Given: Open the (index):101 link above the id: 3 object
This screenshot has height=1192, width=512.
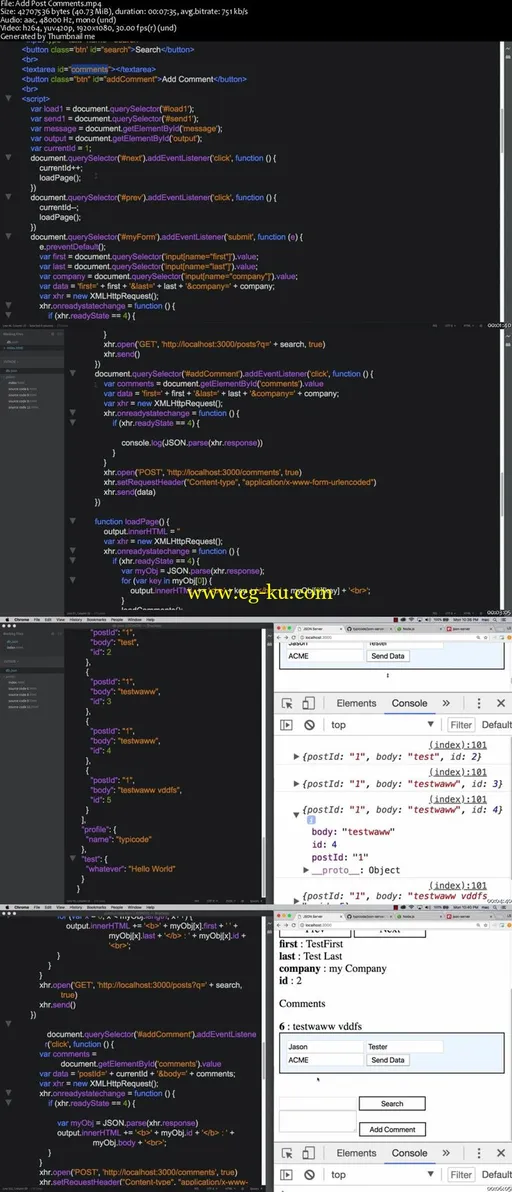Looking at the screenshot, I should click(x=457, y=772).
